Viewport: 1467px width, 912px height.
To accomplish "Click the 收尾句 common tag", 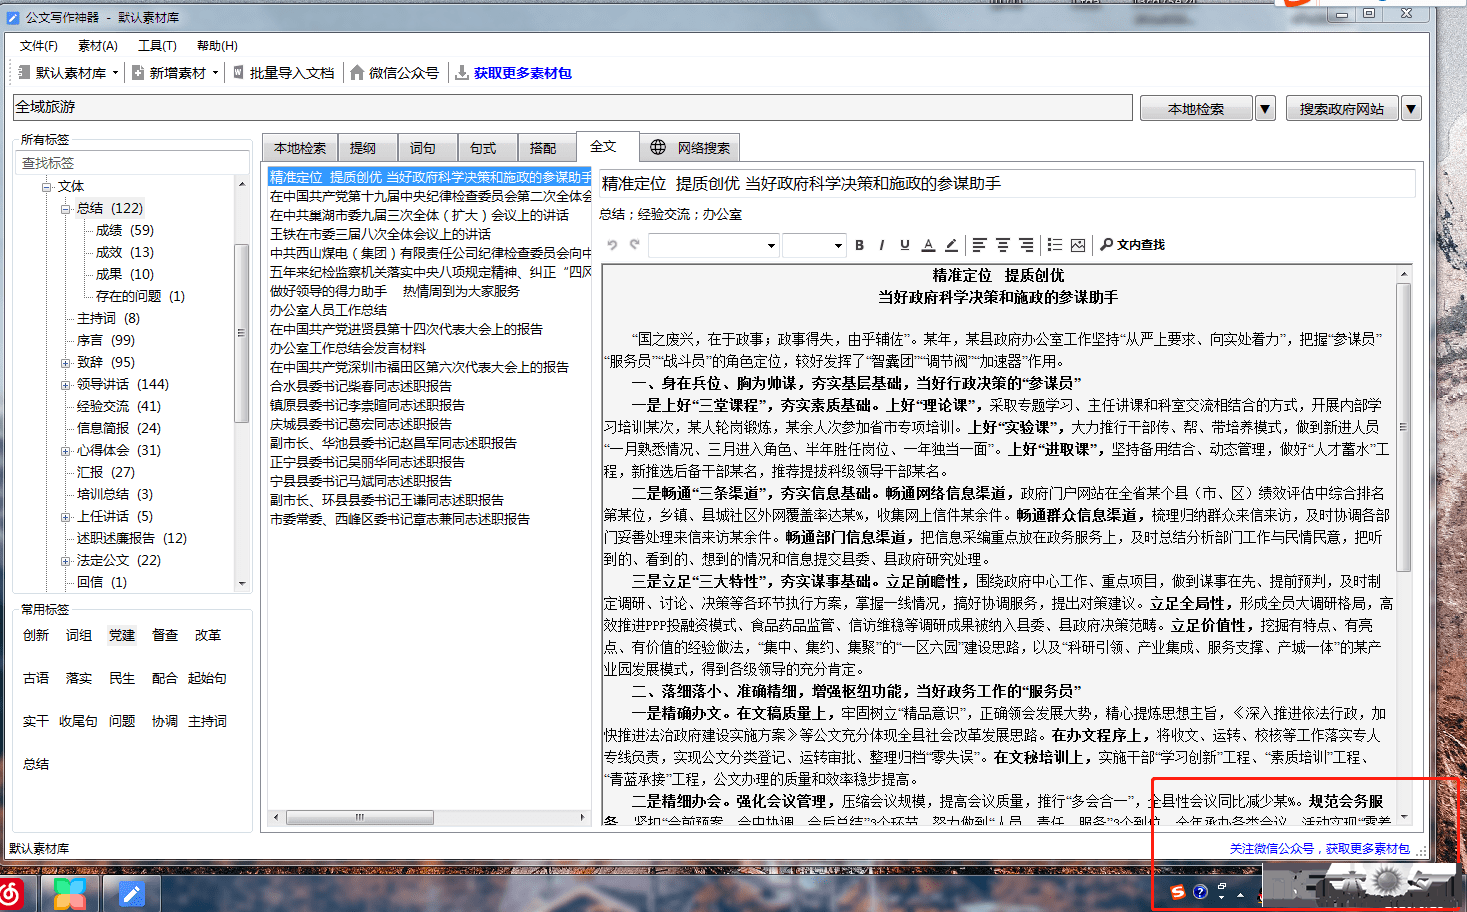I will point(78,721).
